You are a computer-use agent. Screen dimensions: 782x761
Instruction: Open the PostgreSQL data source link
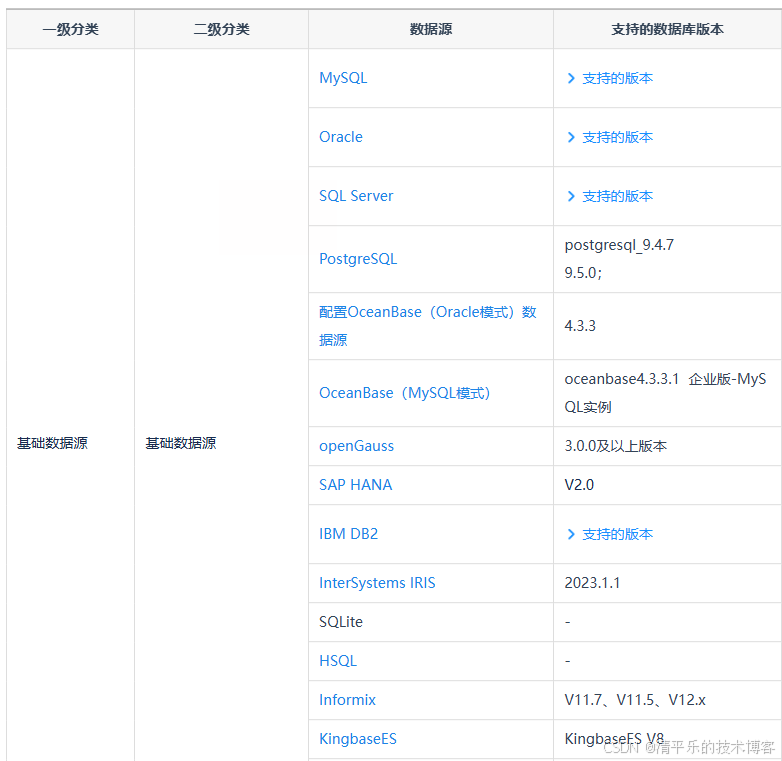coord(358,259)
